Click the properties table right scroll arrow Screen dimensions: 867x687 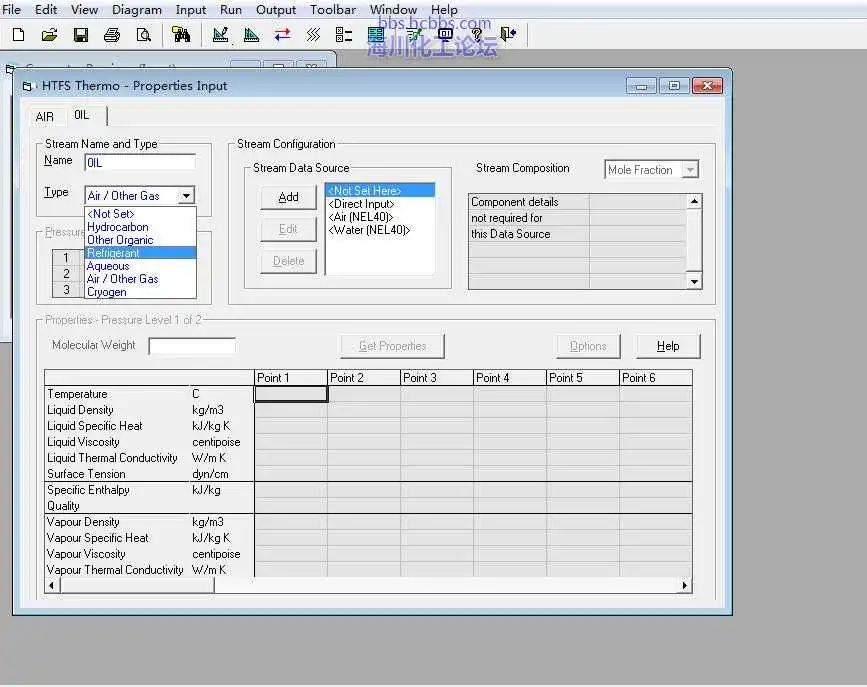[685, 585]
